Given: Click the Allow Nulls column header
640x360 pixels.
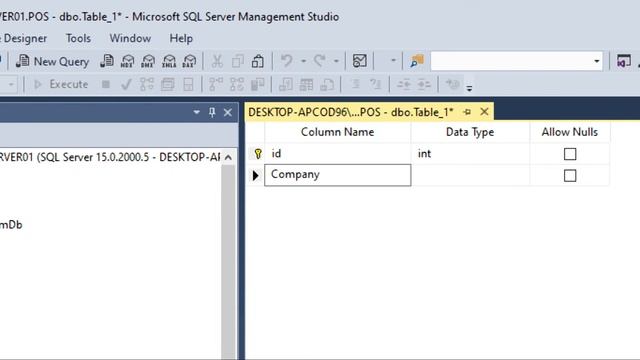Looking at the screenshot, I should (x=570, y=132).
